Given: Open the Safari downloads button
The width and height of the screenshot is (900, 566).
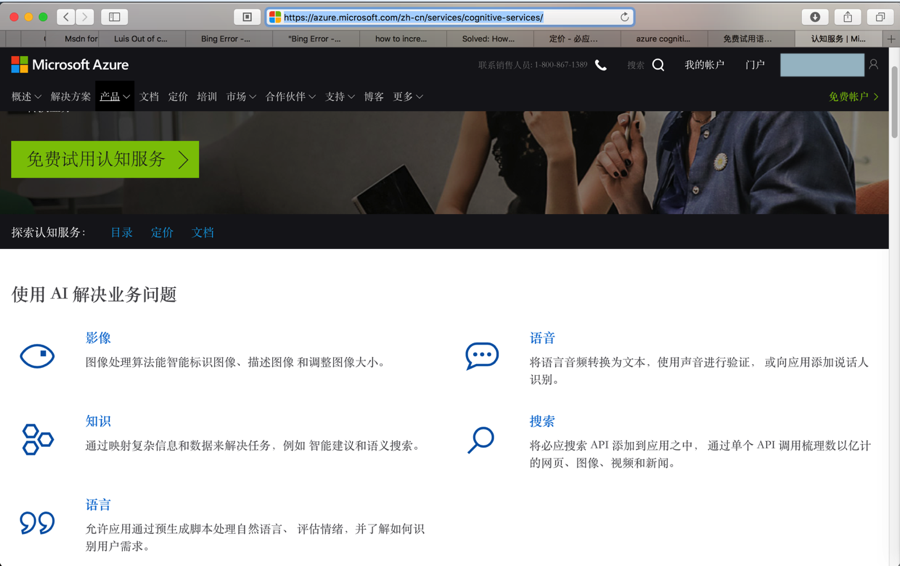Looking at the screenshot, I should [814, 17].
